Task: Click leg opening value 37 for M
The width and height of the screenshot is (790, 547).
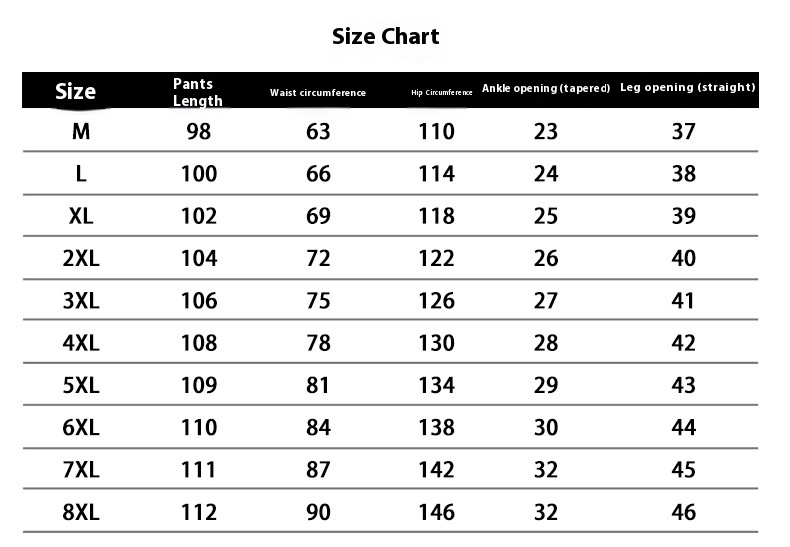Action: click(x=684, y=131)
